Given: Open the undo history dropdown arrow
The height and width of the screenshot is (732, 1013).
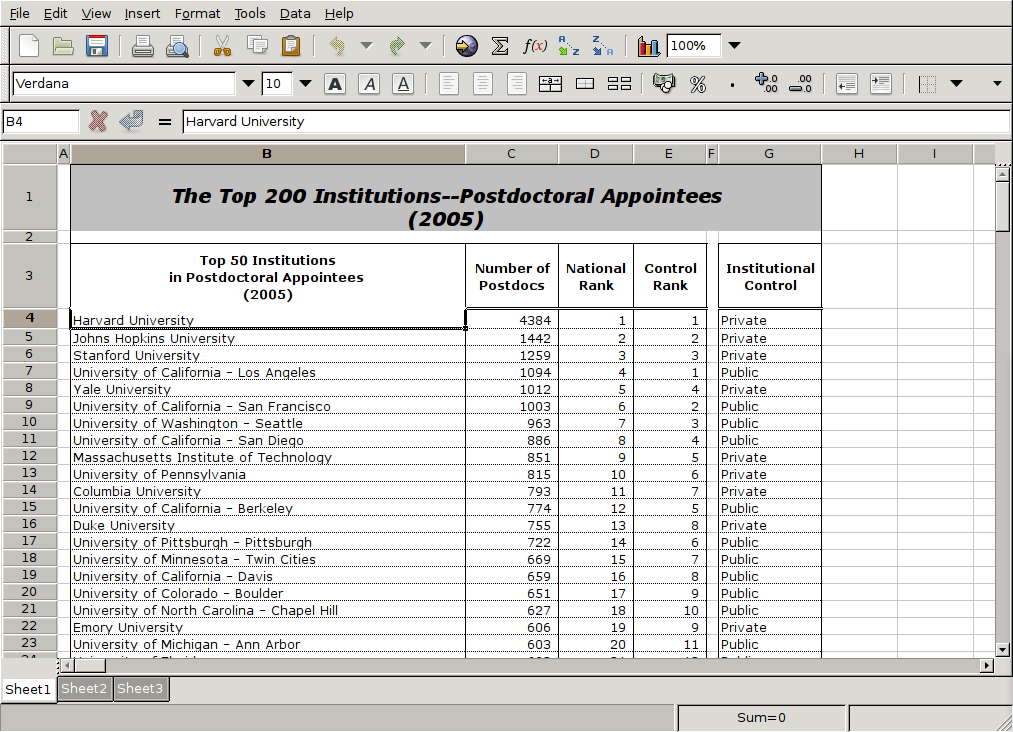Looking at the screenshot, I should tap(366, 46).
